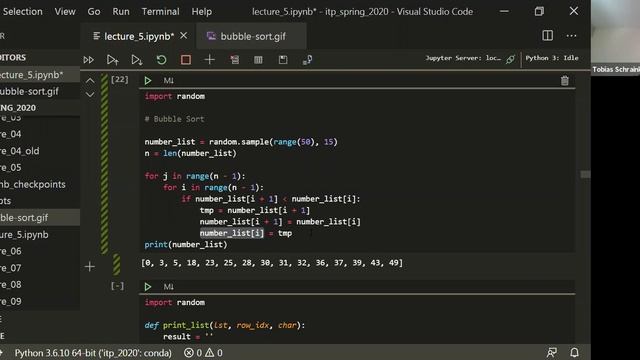Expand the nb_checkpoints folder
This screenshot has width=640, height=360.
(x=40, y=184)
